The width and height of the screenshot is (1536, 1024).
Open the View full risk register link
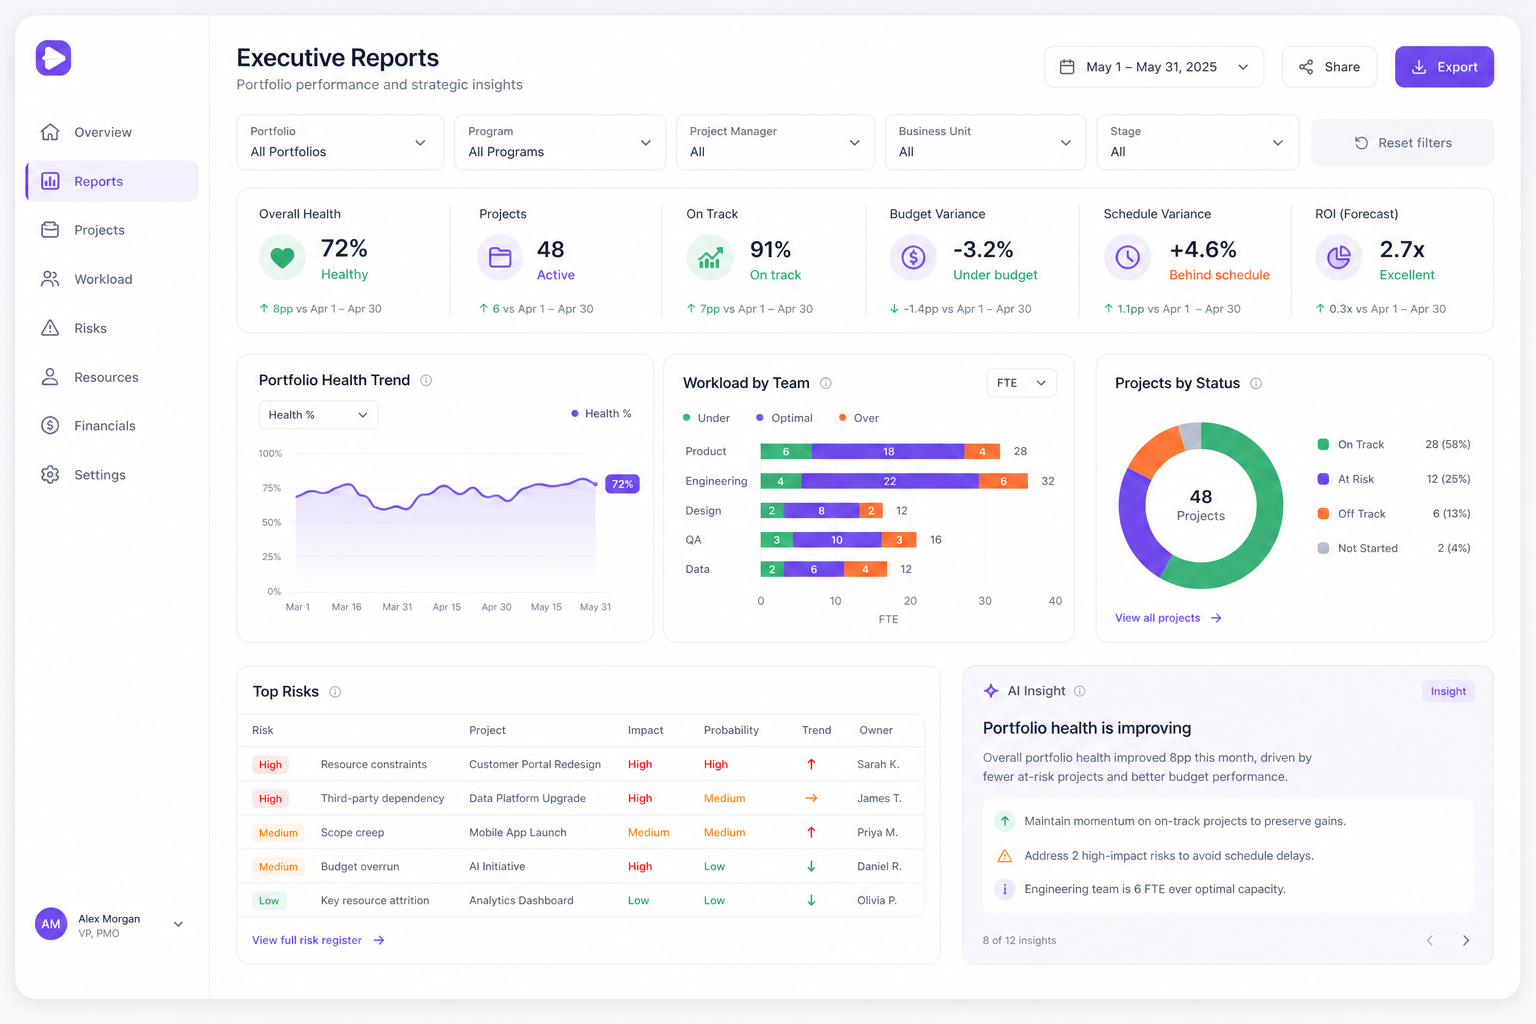(318, 940)
